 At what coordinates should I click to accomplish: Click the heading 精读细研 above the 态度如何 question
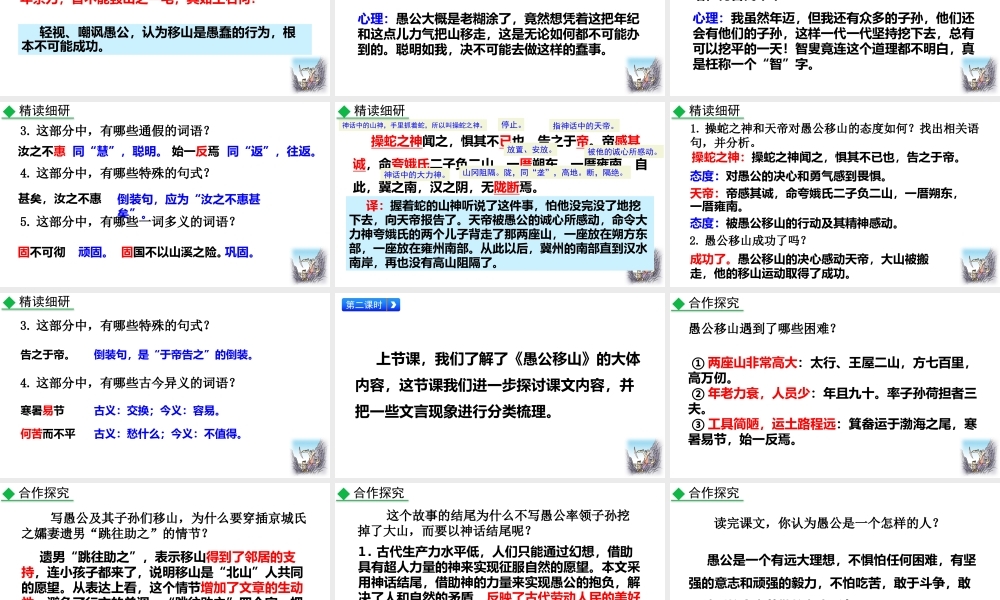point(714,111)
